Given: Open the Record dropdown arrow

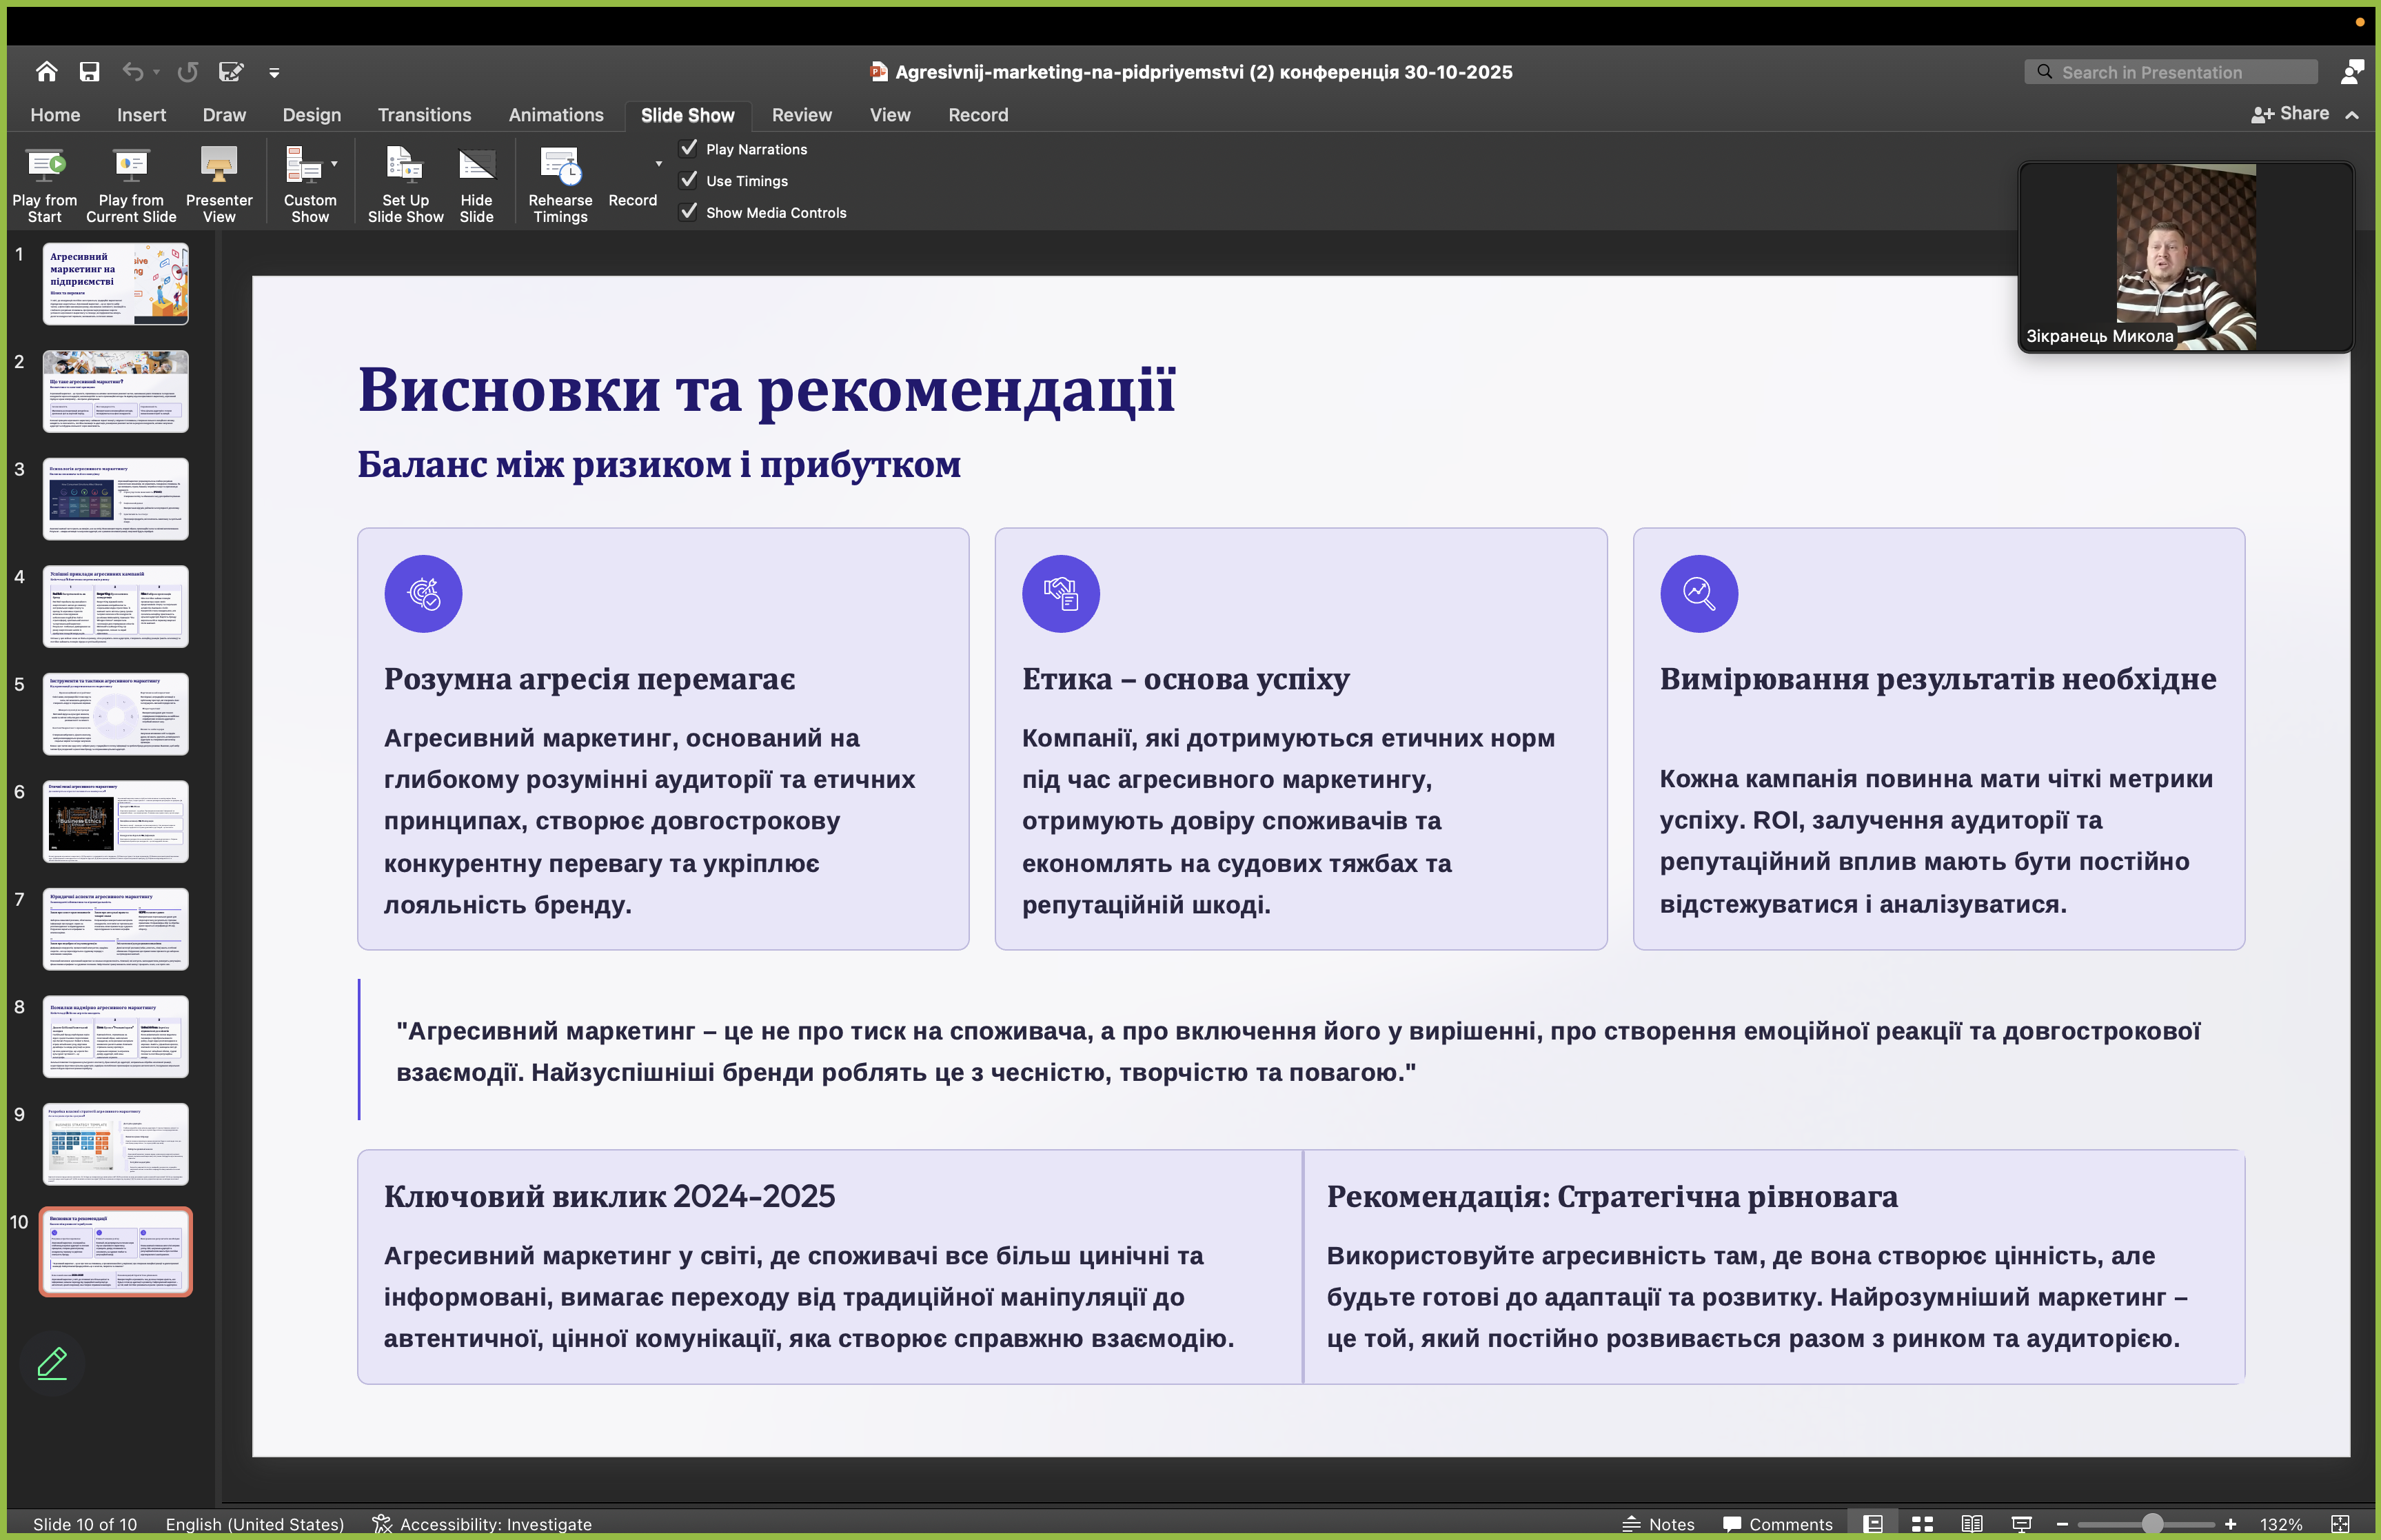Looking at the screenshot, I should click(658, 164).
